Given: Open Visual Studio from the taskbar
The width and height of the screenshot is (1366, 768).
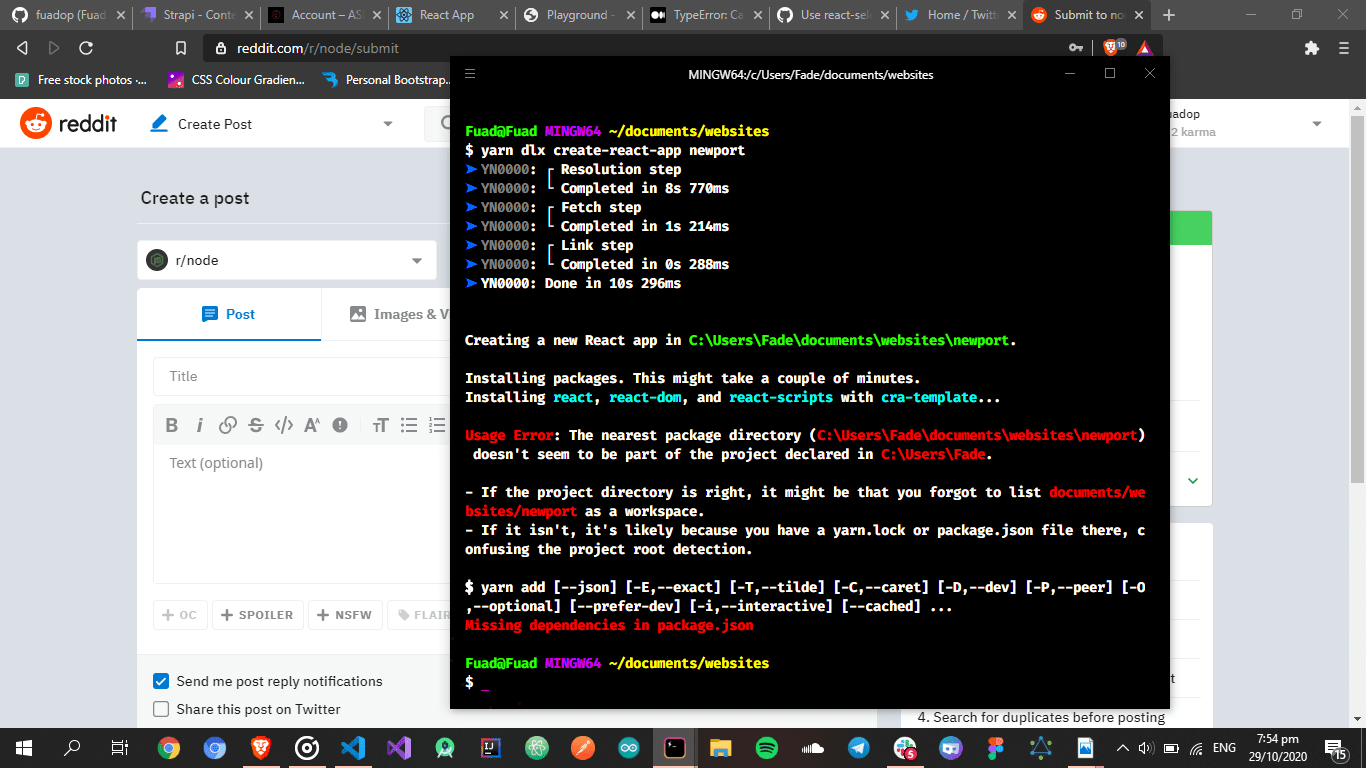Looking at the screenshot, I should (x=399, y=747).
